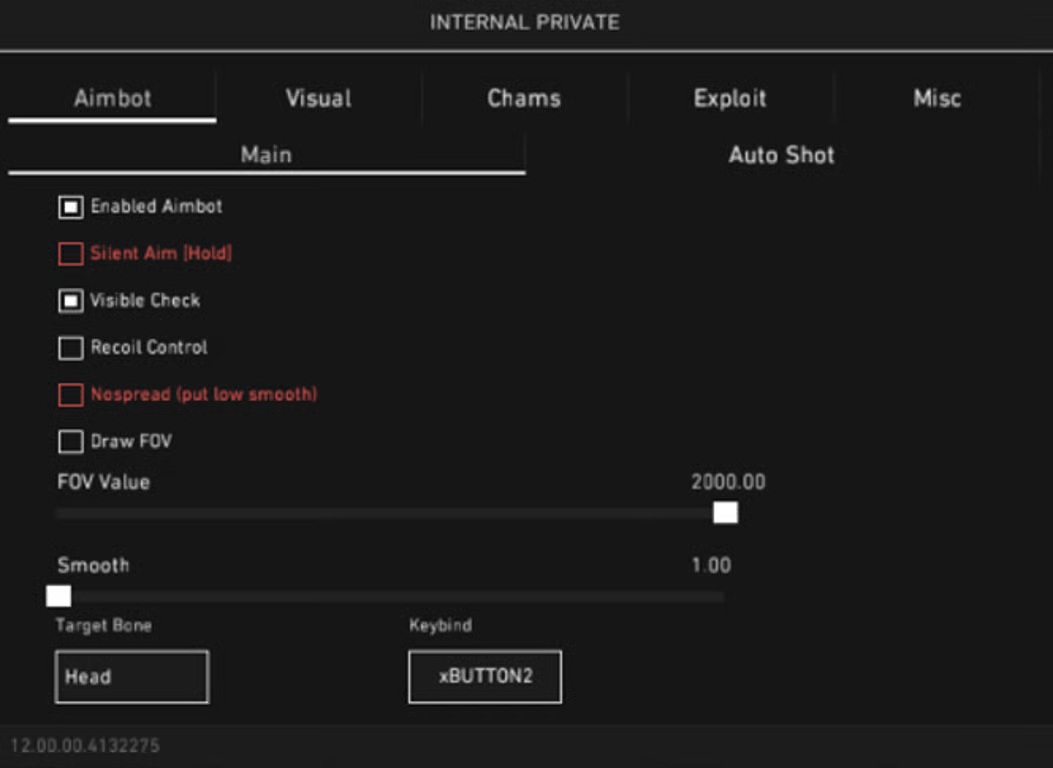Click the FOV Value label
The width and height of the screenshot is (1053, 768).
pyautogui.click(x=101, y=482)
